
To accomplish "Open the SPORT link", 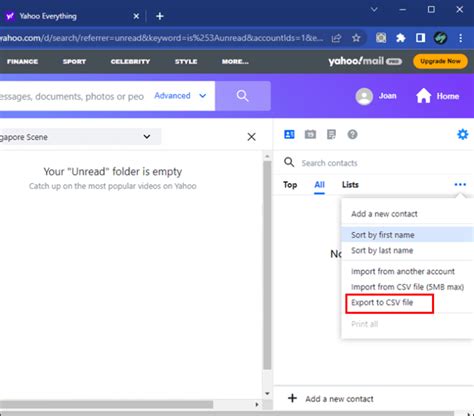I will (74, 61).
